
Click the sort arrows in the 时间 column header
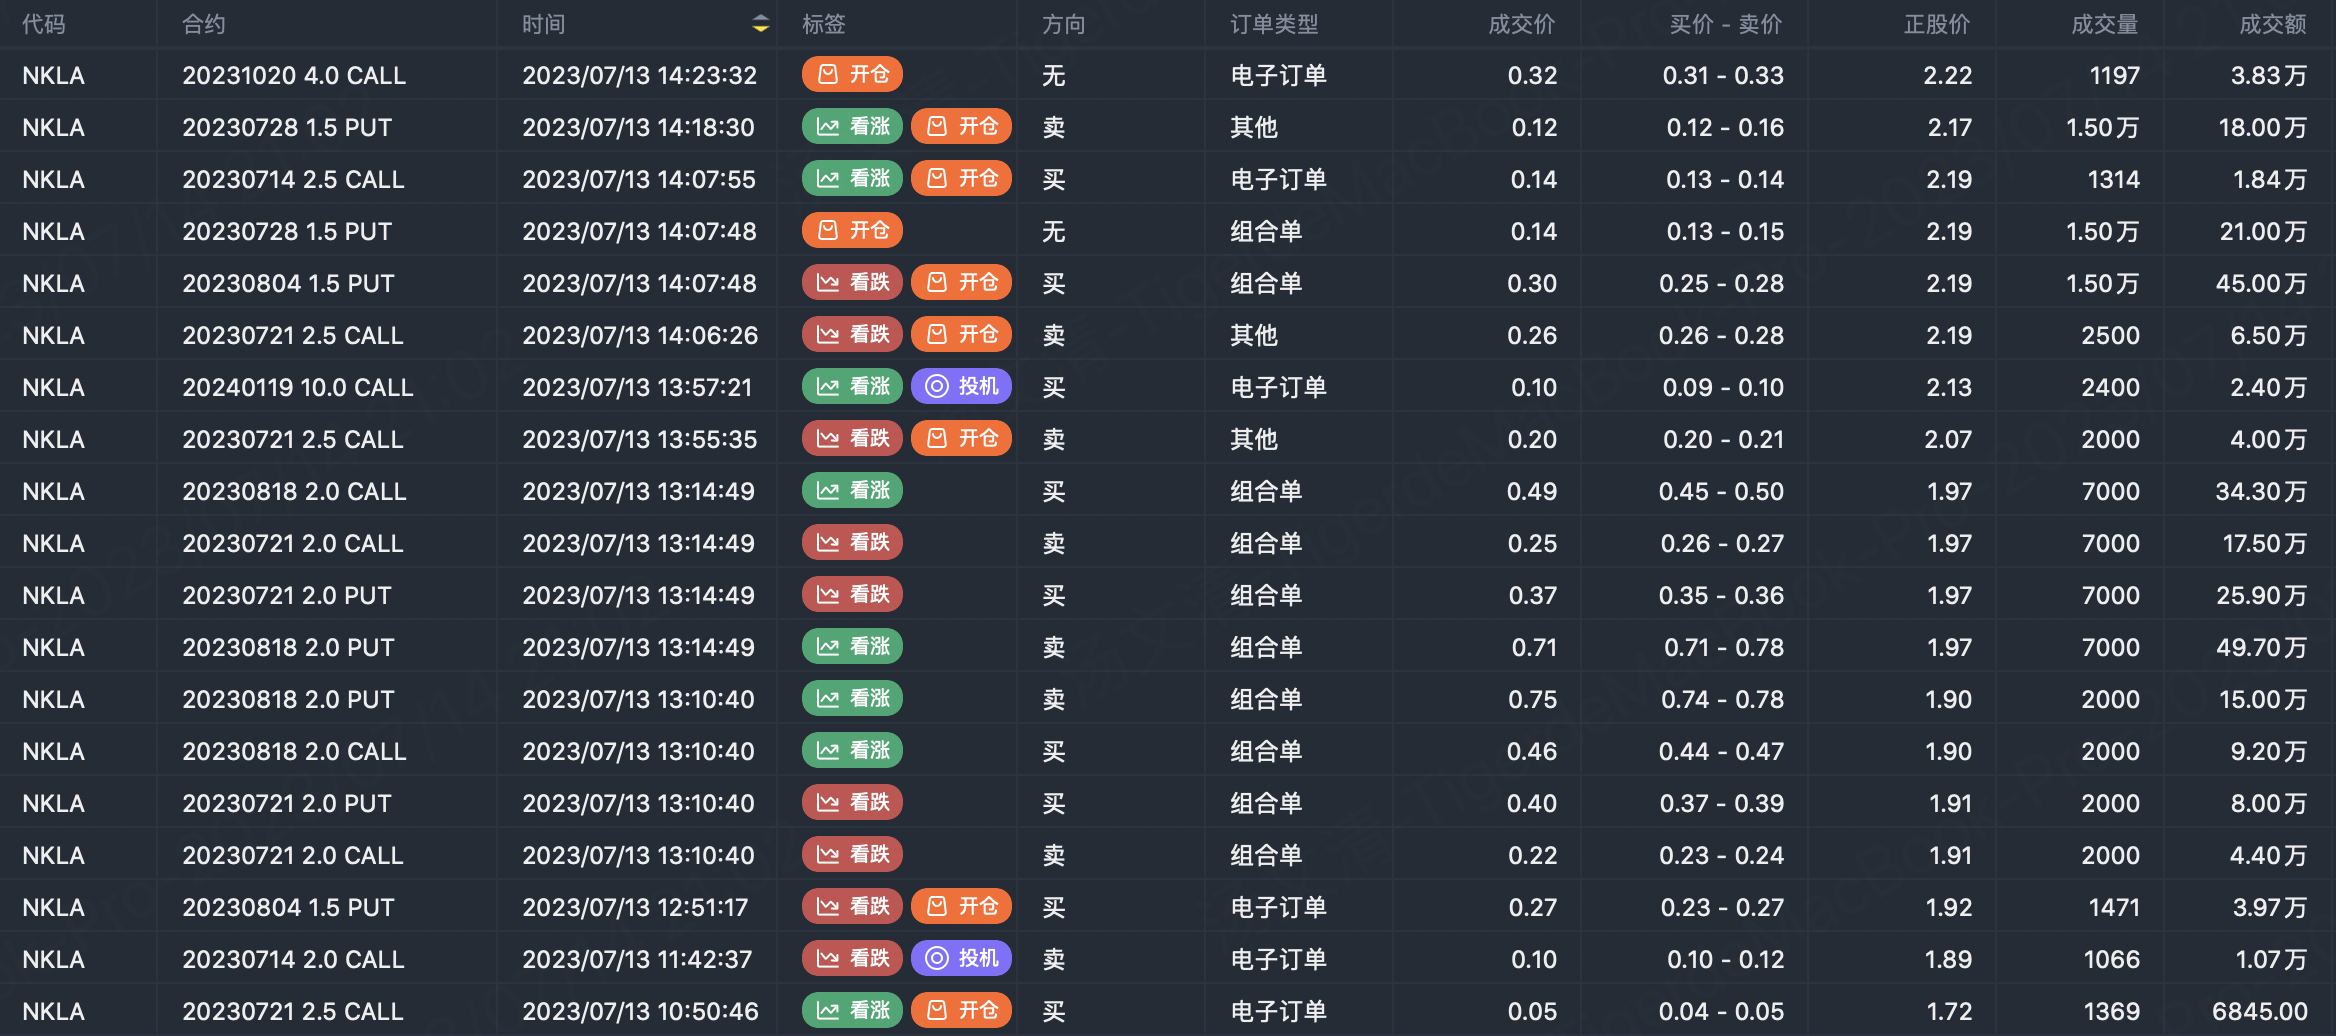pyautogui.click(x=761, y=24)
